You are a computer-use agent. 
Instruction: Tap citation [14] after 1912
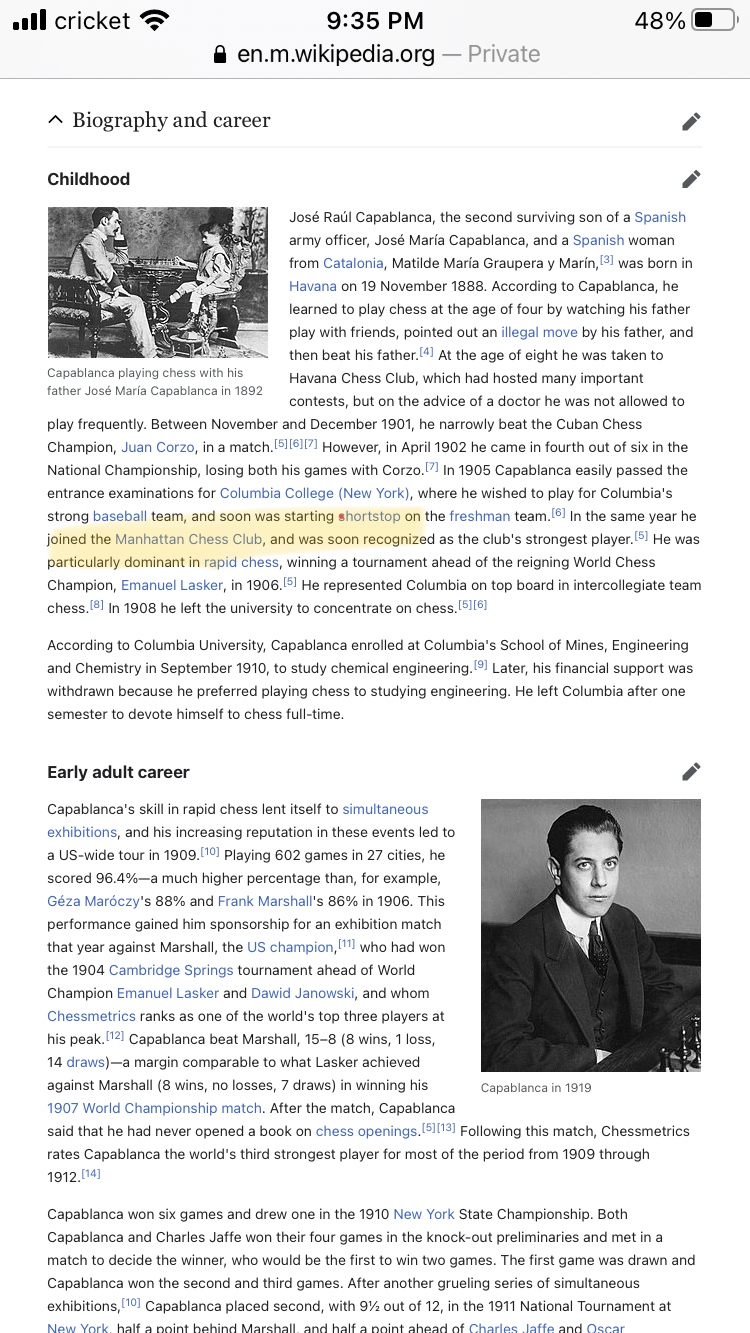coord(91,1174)
